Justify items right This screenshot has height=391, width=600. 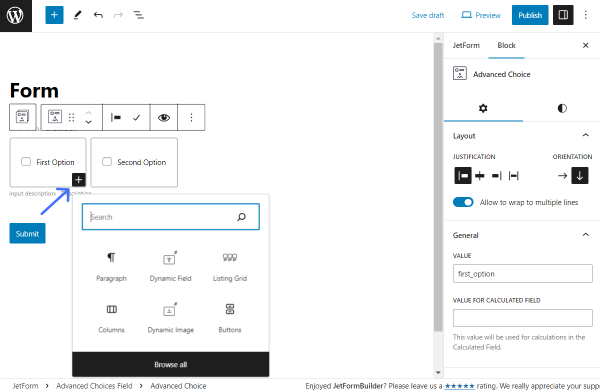pyautogui.click(x=497, y=176)
